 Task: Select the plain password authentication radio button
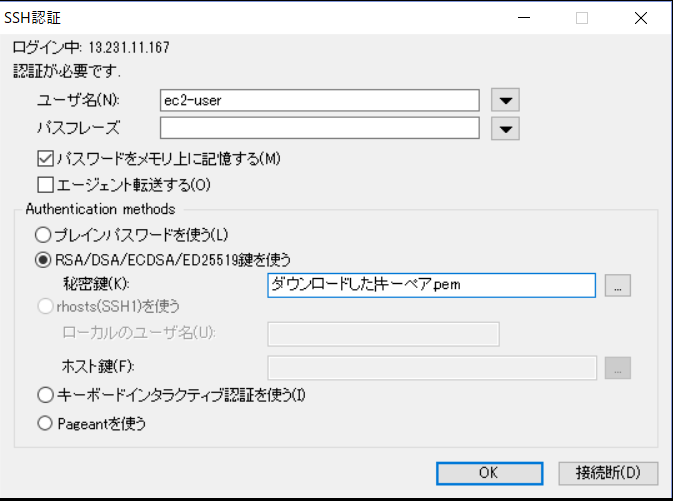(43, 235)
